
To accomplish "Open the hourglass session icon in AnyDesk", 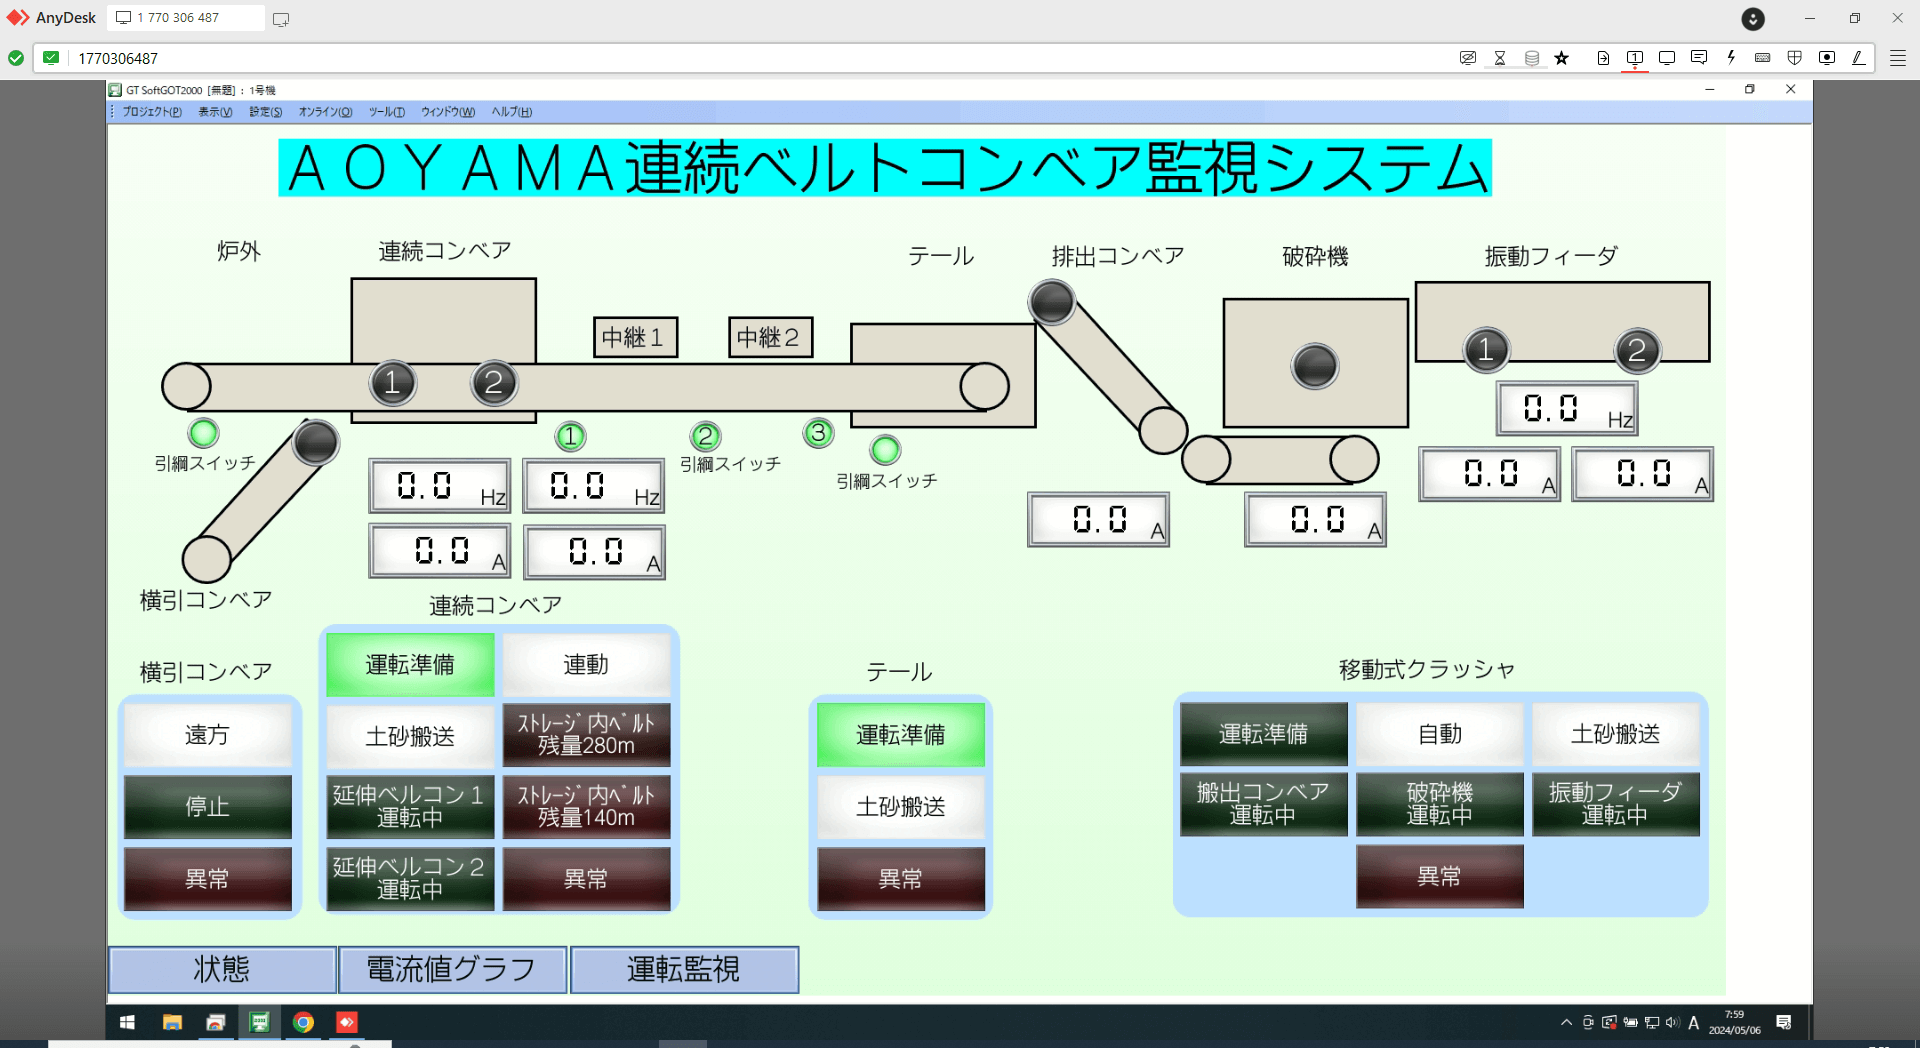I will (1499, 57).
